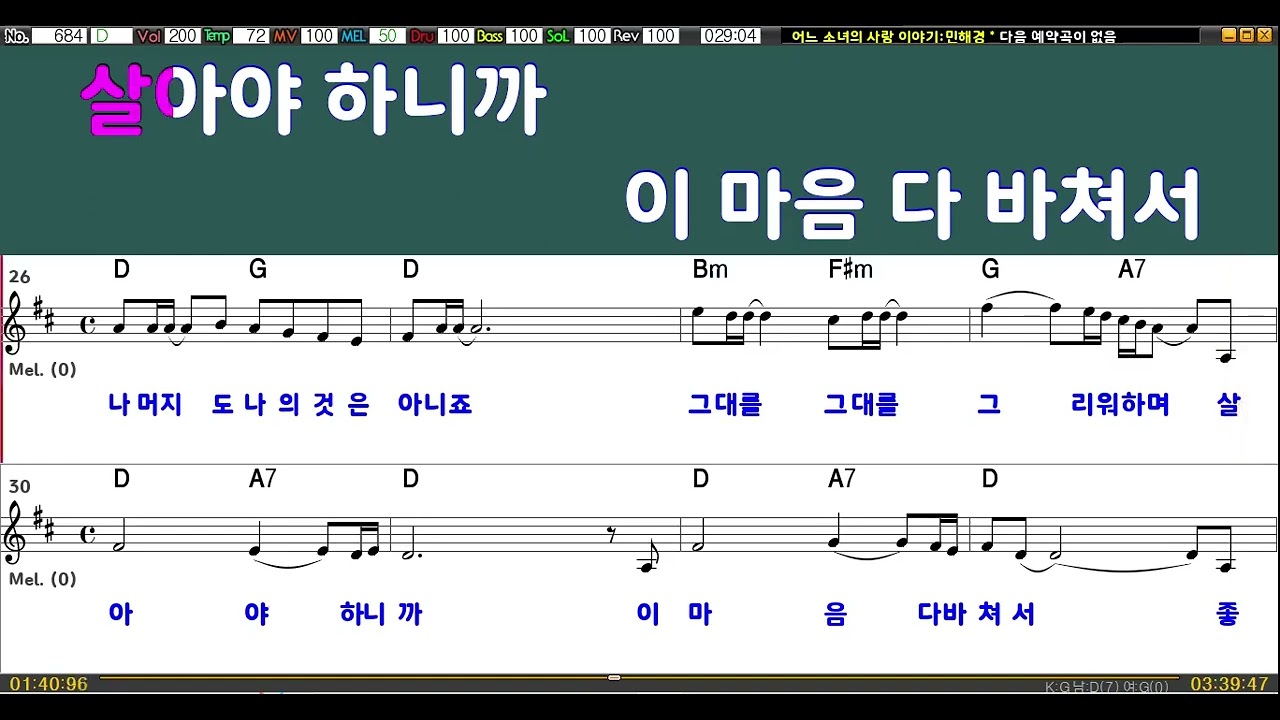This screenshot has width=1280, height=720.
Task: Click measure number 30
Action: (x=19, y=486)
